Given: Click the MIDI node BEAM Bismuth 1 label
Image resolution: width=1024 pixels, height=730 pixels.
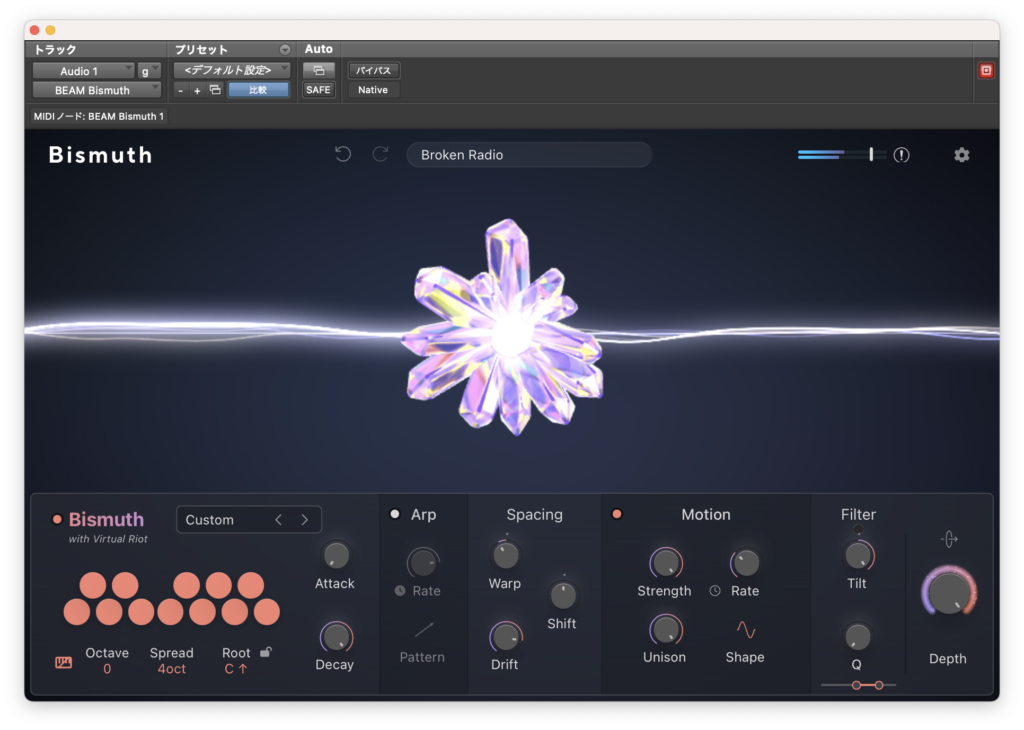Looking at the screenshot, I should coord(99,116).
